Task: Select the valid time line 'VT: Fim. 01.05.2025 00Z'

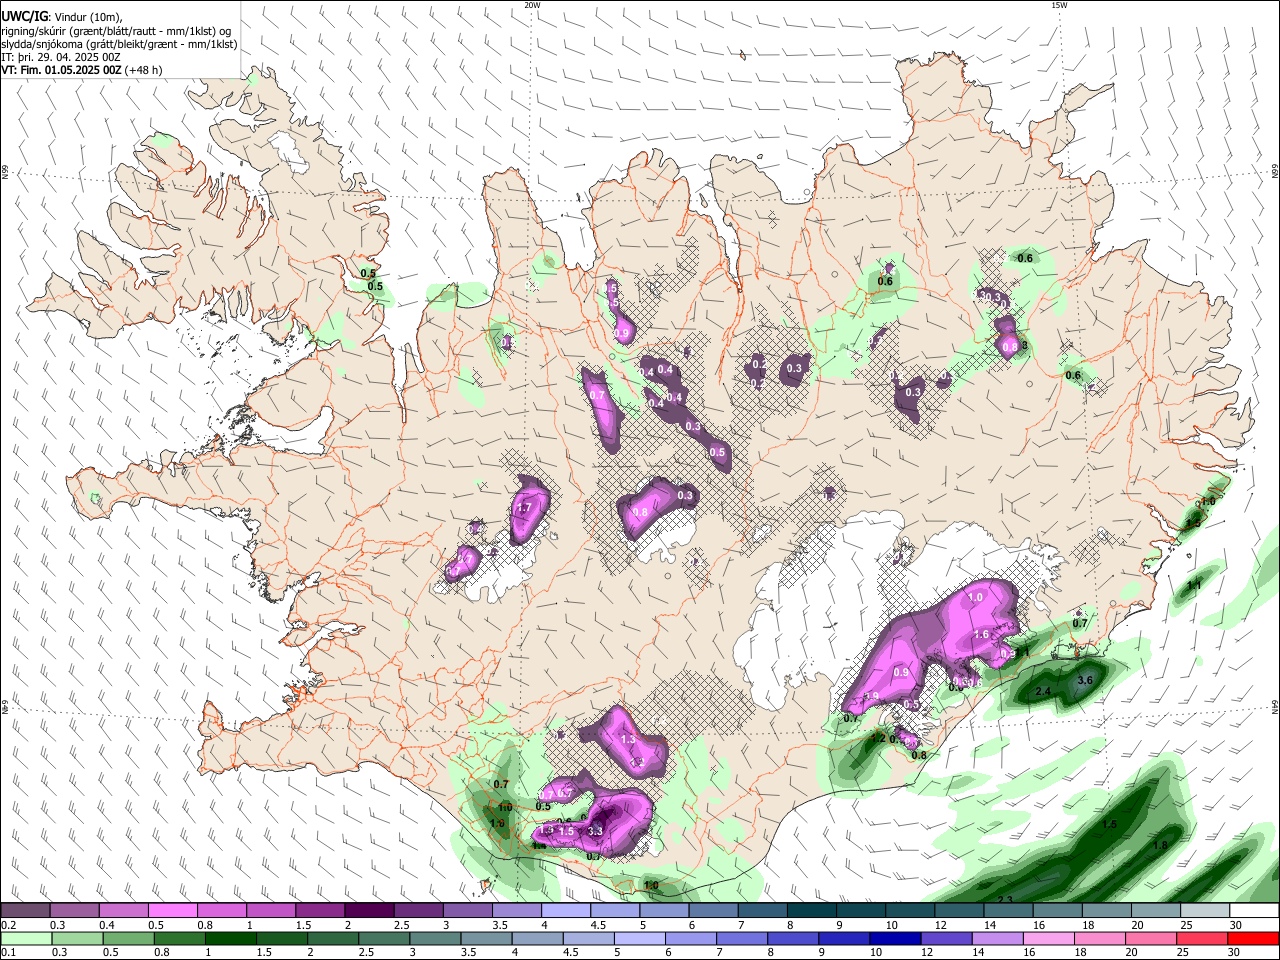Action: point(61,70)
